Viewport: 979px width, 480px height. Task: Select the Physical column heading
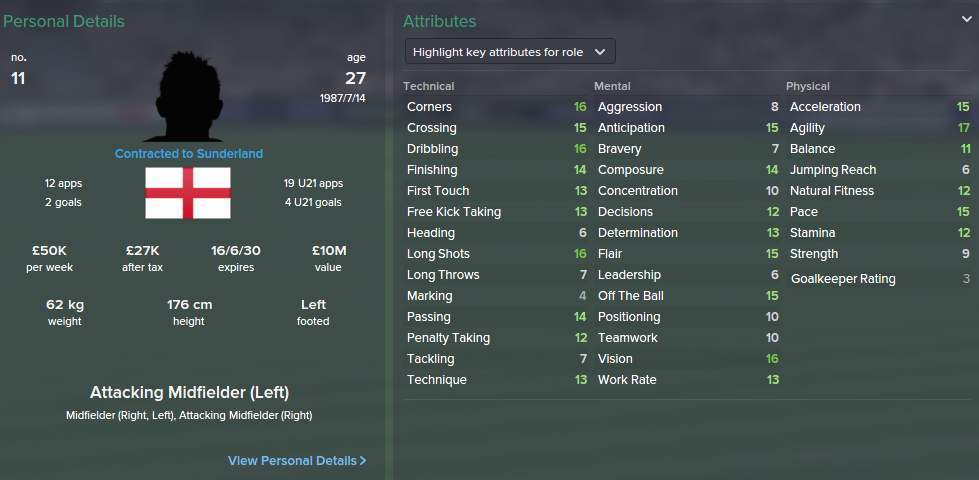pyautogui.click(x=808, y=86)
